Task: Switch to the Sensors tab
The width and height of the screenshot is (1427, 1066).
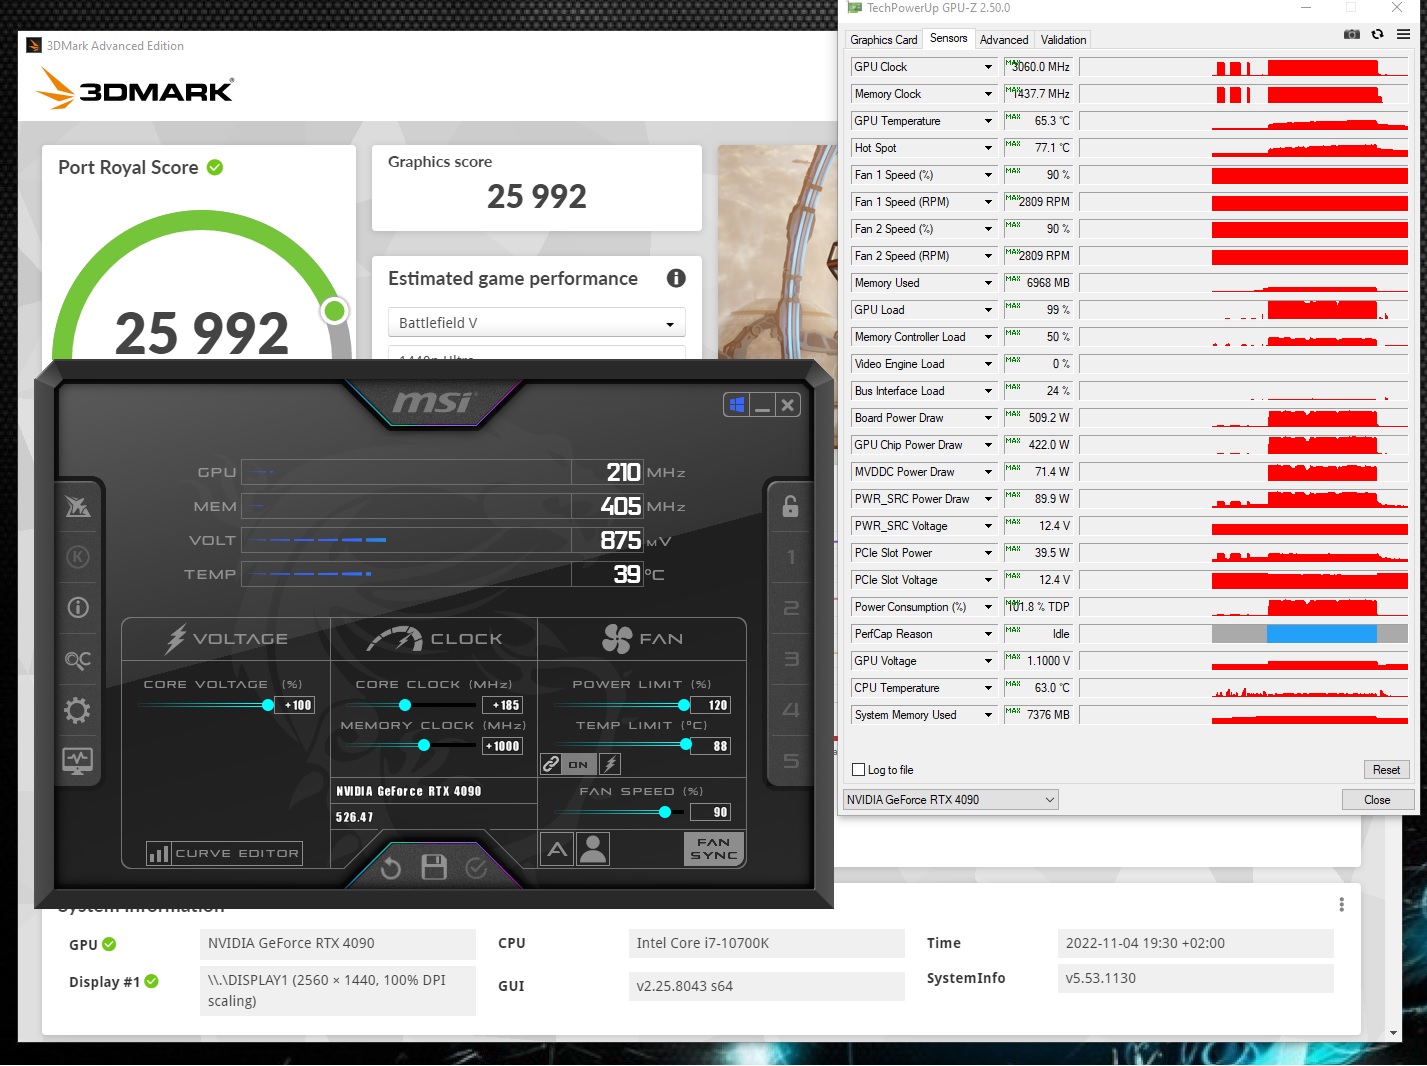Action: (949, 38)
